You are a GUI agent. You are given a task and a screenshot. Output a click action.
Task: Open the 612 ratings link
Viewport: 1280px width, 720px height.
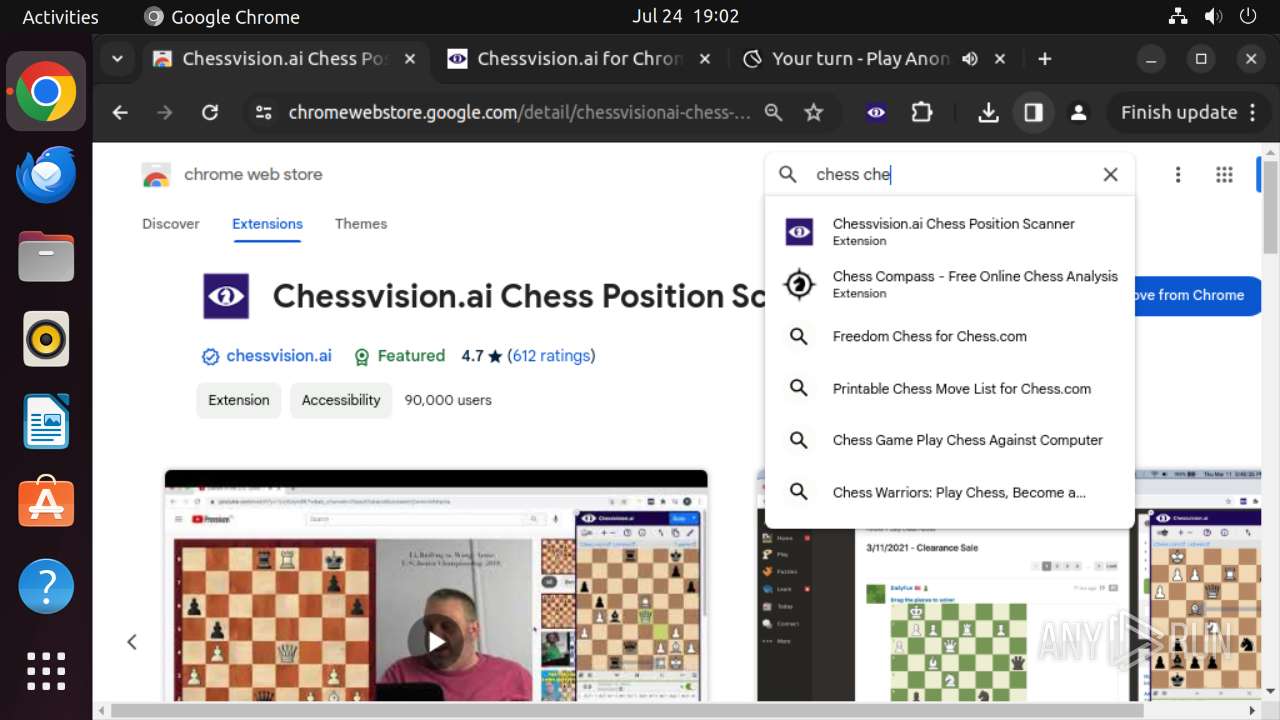click(x=552, y=356)
